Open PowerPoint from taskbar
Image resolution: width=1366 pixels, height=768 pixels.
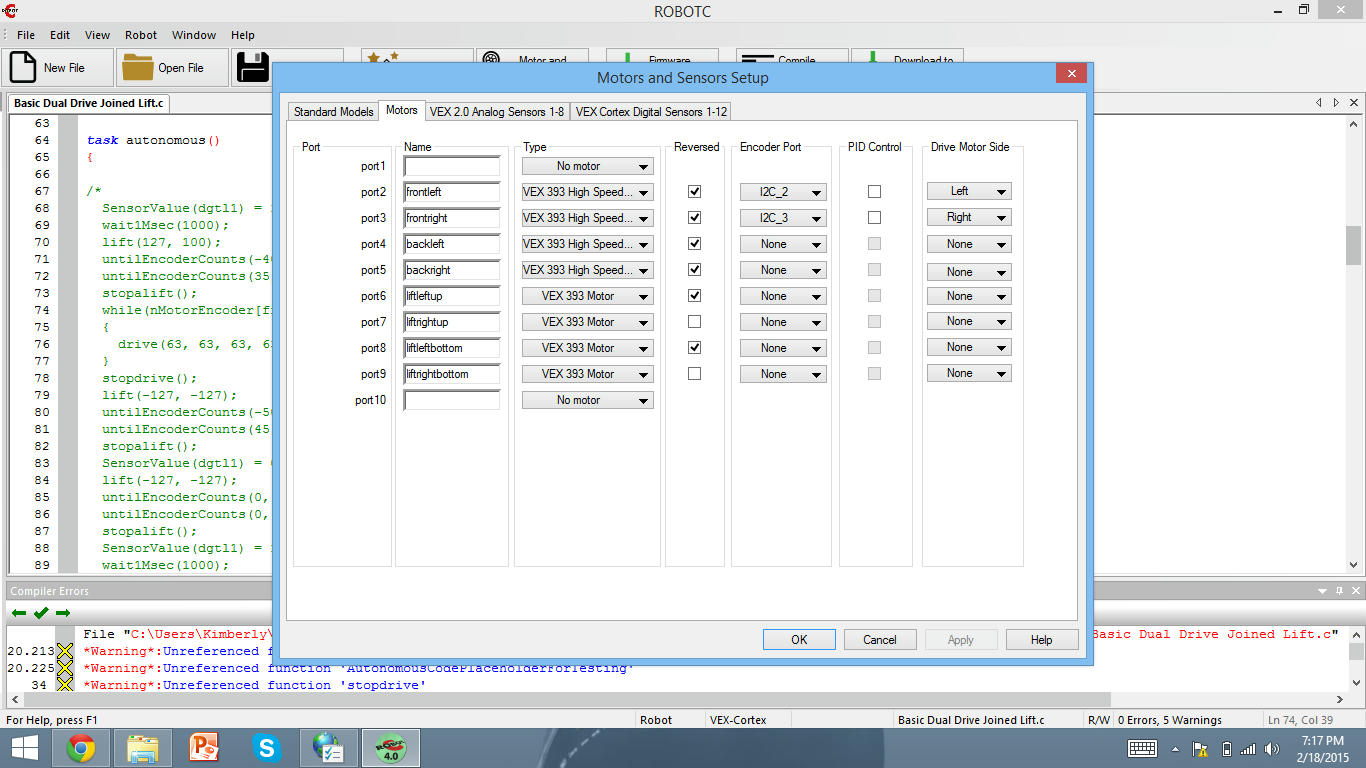coord(204,748)
